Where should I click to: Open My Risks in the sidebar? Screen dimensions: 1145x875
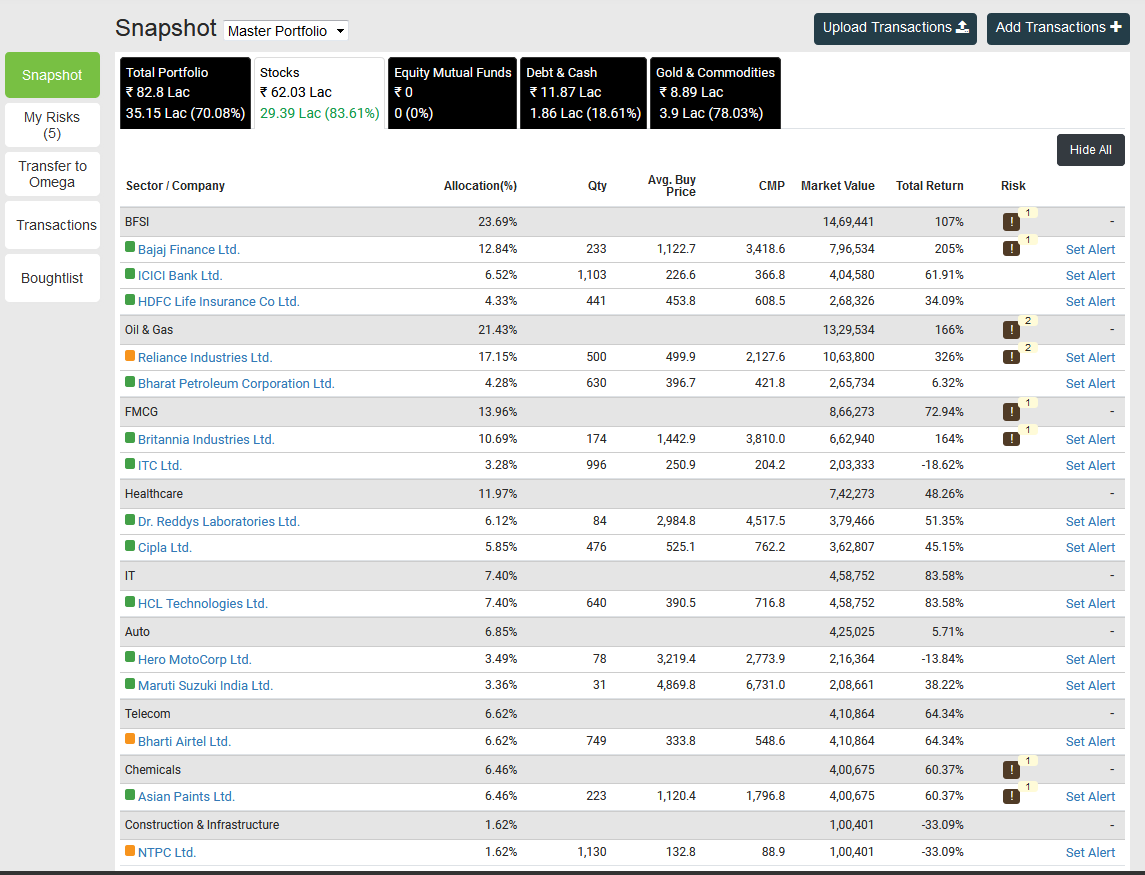point(52,125)
